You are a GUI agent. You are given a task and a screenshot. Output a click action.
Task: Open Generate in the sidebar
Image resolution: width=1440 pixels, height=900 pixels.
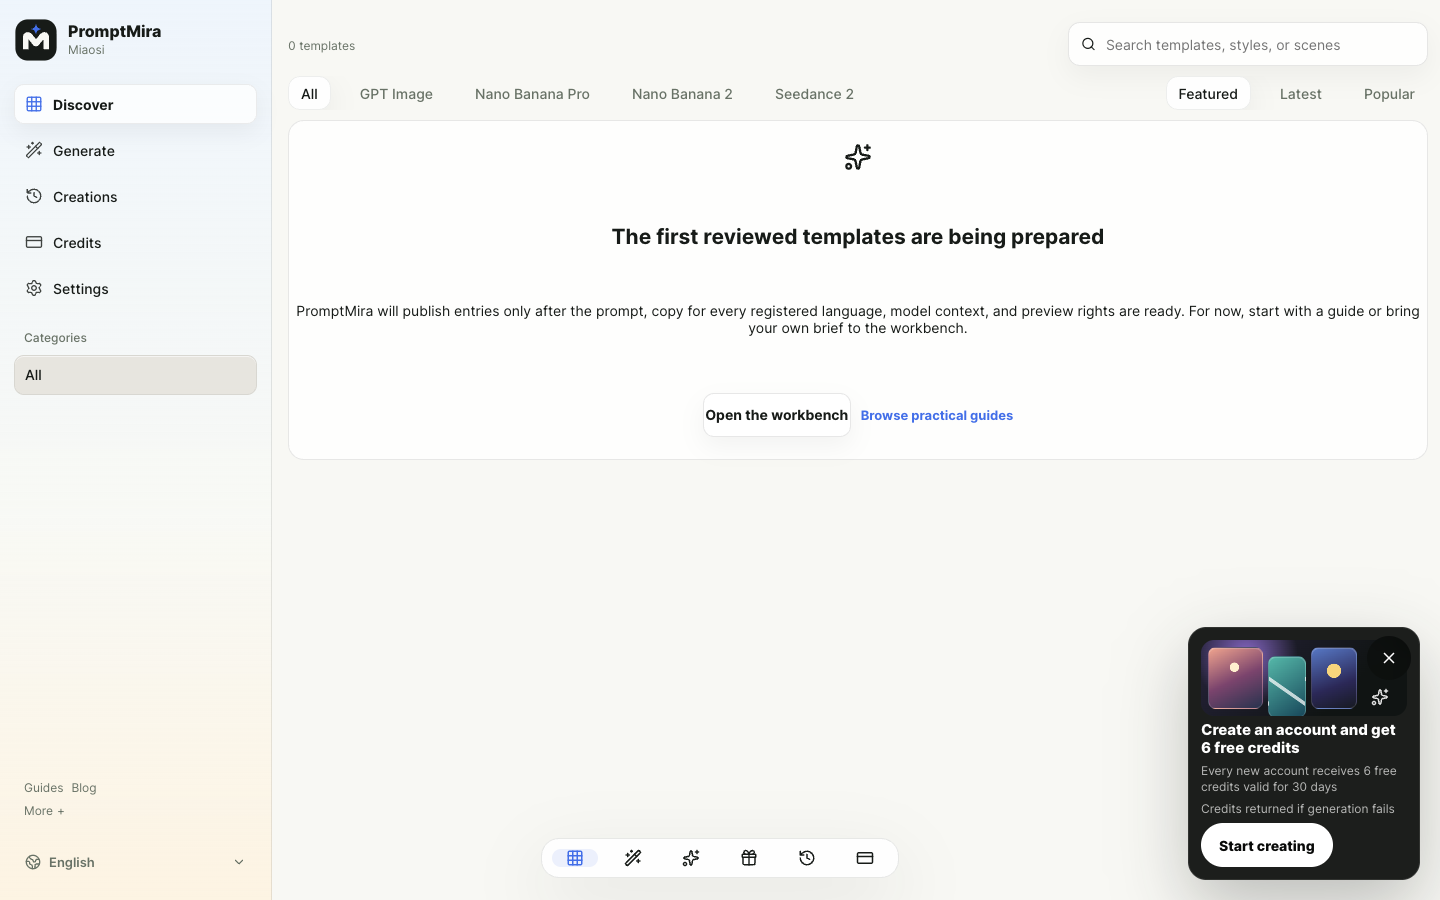pos(135,150)
